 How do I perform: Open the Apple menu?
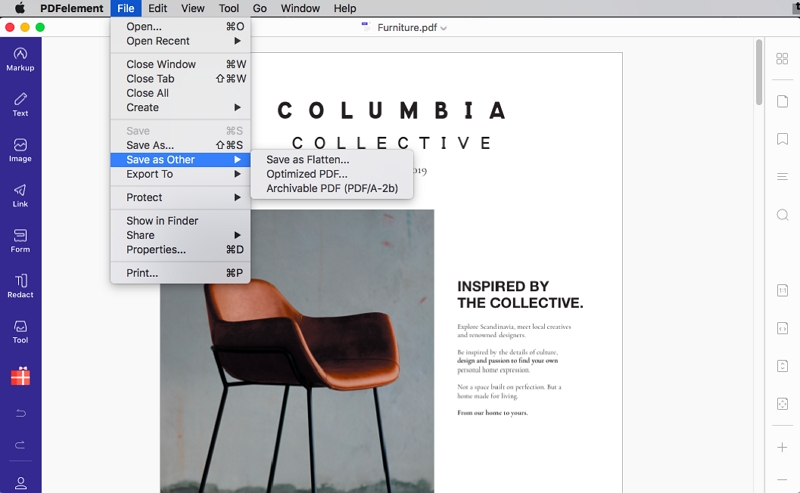pos(19,8)
